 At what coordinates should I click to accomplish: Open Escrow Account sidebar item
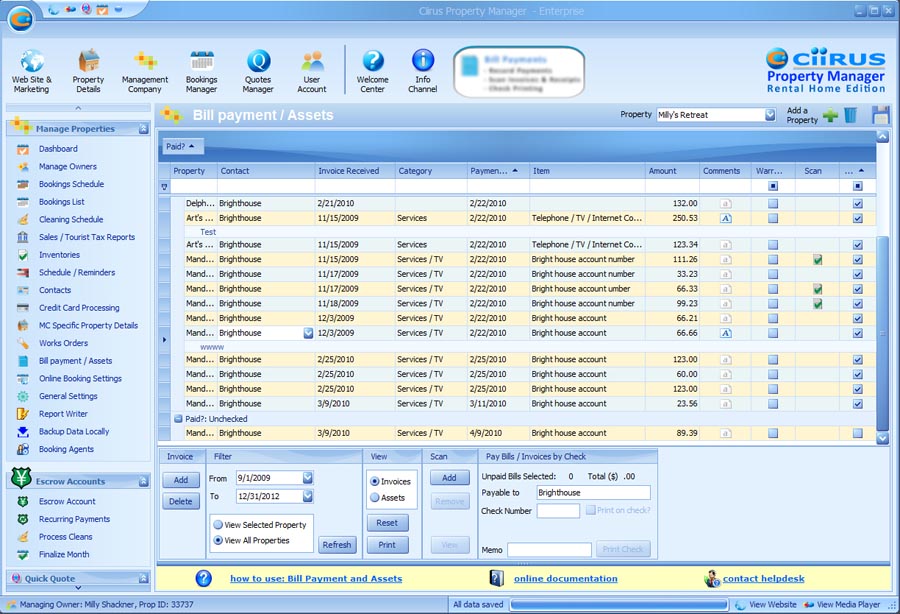coord(67,502)
